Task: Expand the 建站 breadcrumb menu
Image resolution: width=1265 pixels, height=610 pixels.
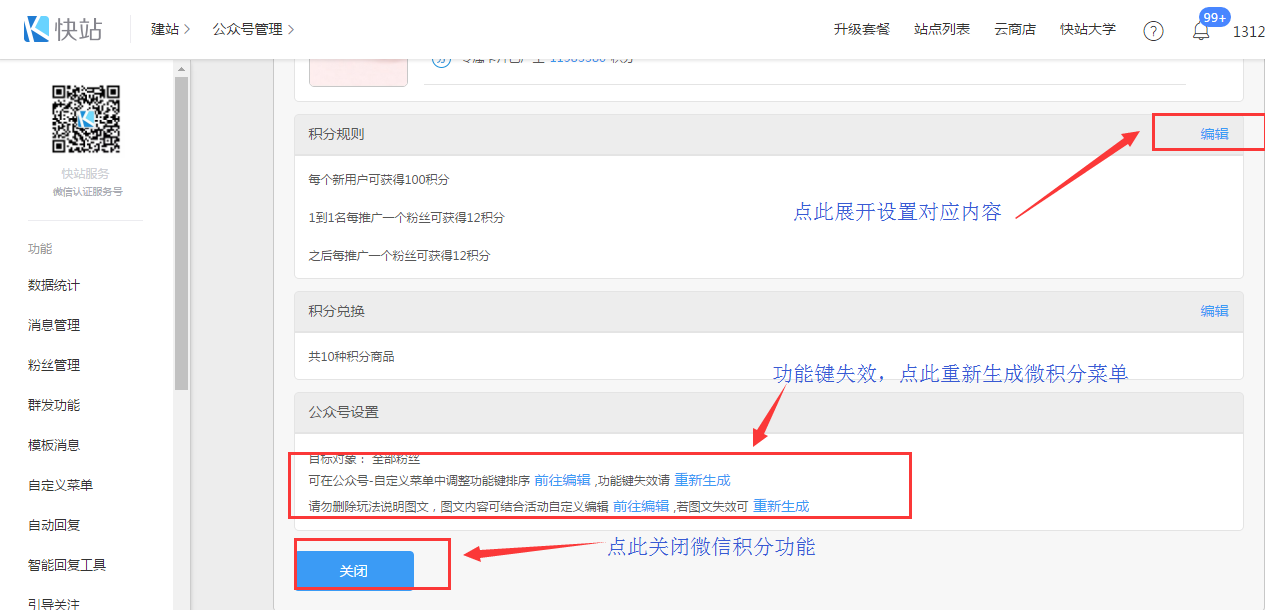Action: coord(170,30)
